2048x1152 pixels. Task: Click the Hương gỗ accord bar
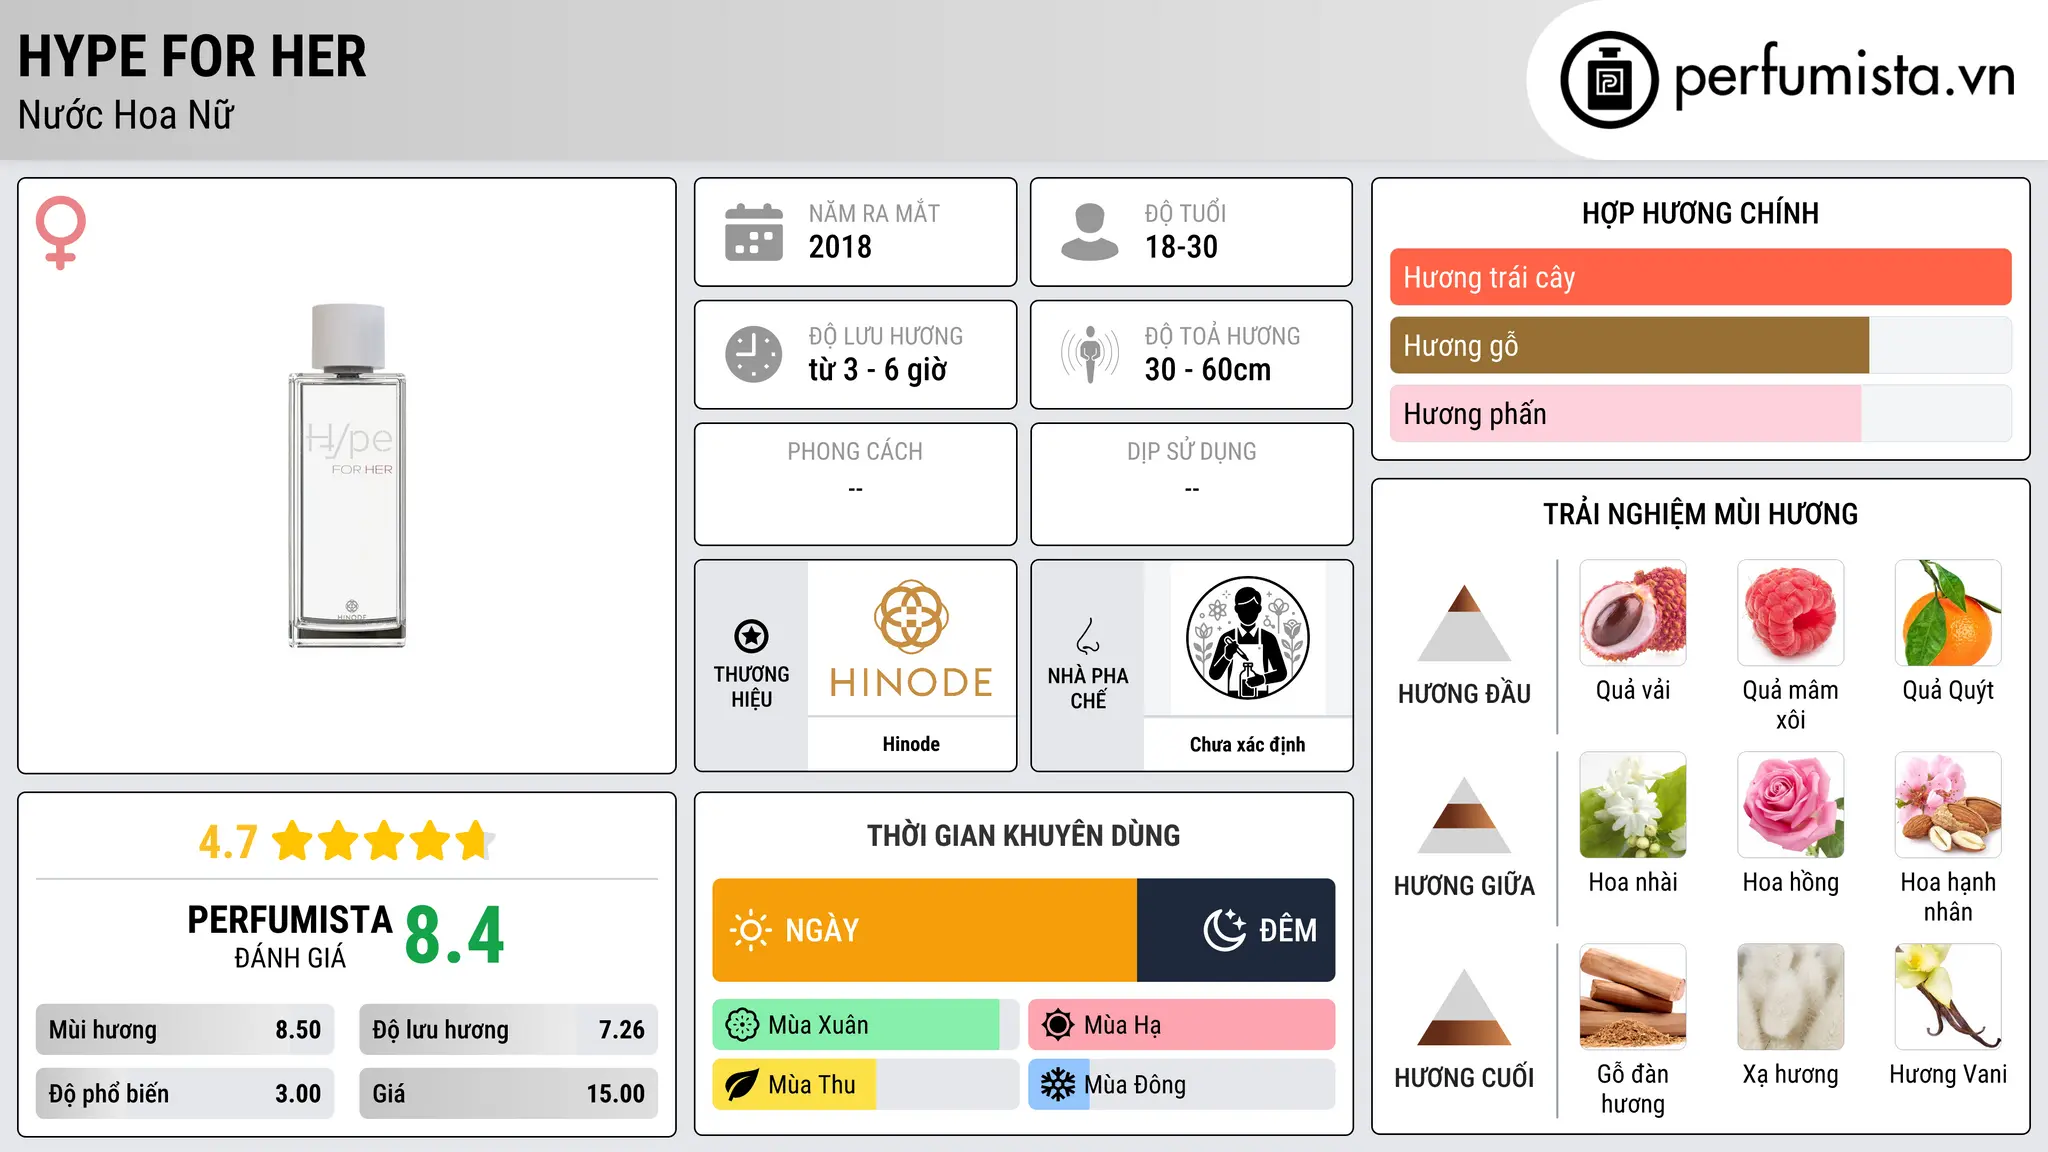(1701, 345)
